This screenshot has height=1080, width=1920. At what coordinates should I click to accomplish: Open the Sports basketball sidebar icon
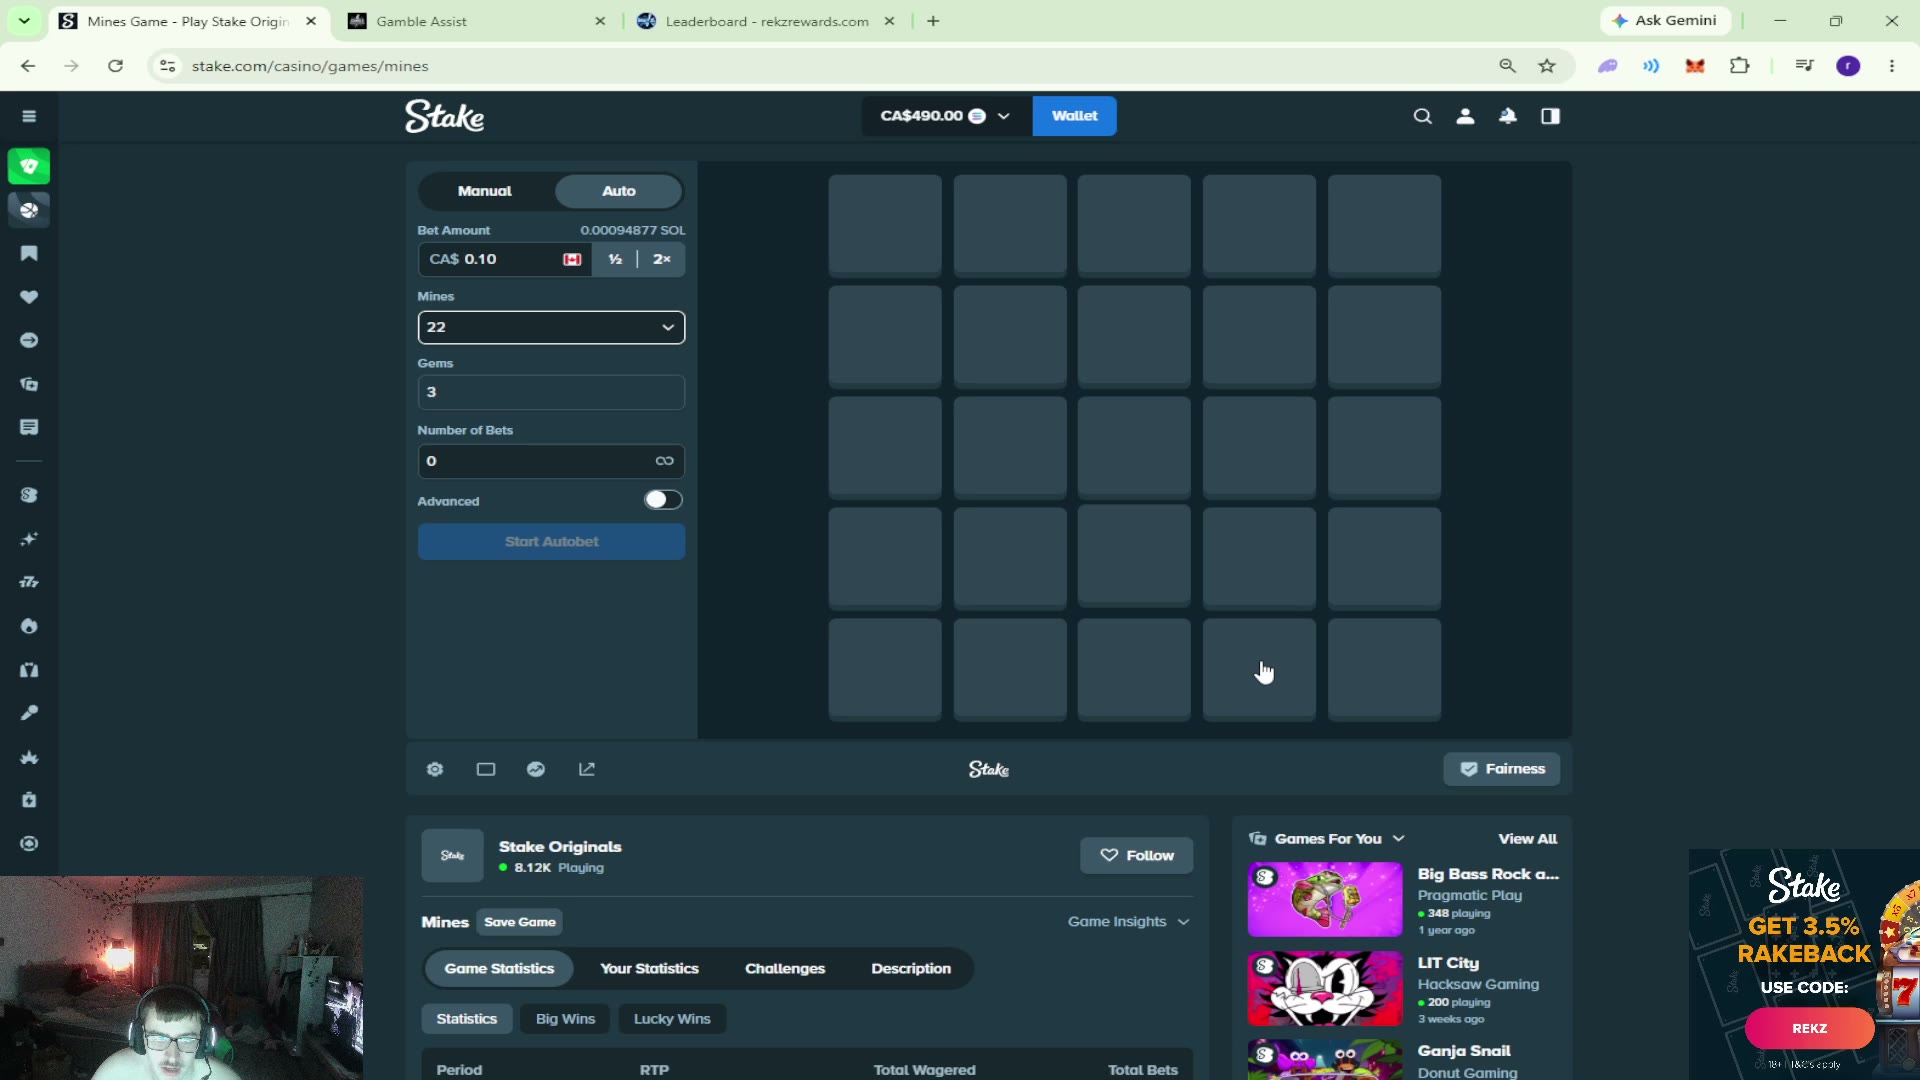pos(29,210)
